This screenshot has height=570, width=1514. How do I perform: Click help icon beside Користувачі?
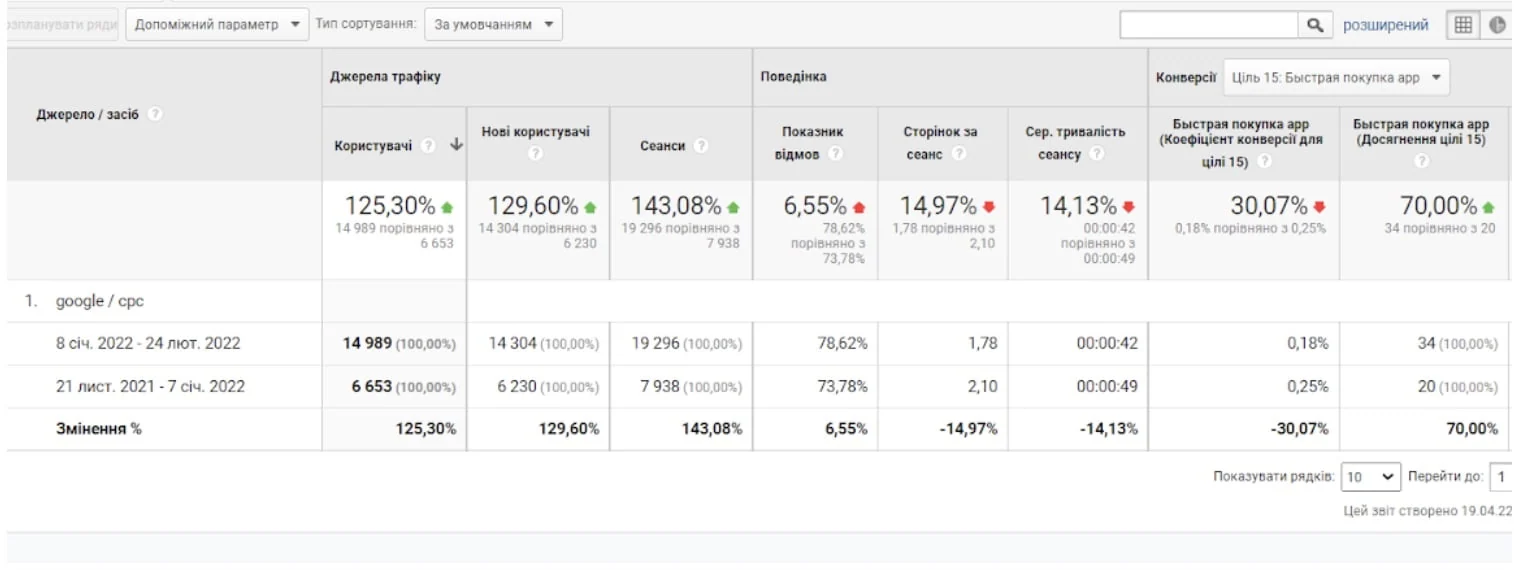[x=428, y=145]
